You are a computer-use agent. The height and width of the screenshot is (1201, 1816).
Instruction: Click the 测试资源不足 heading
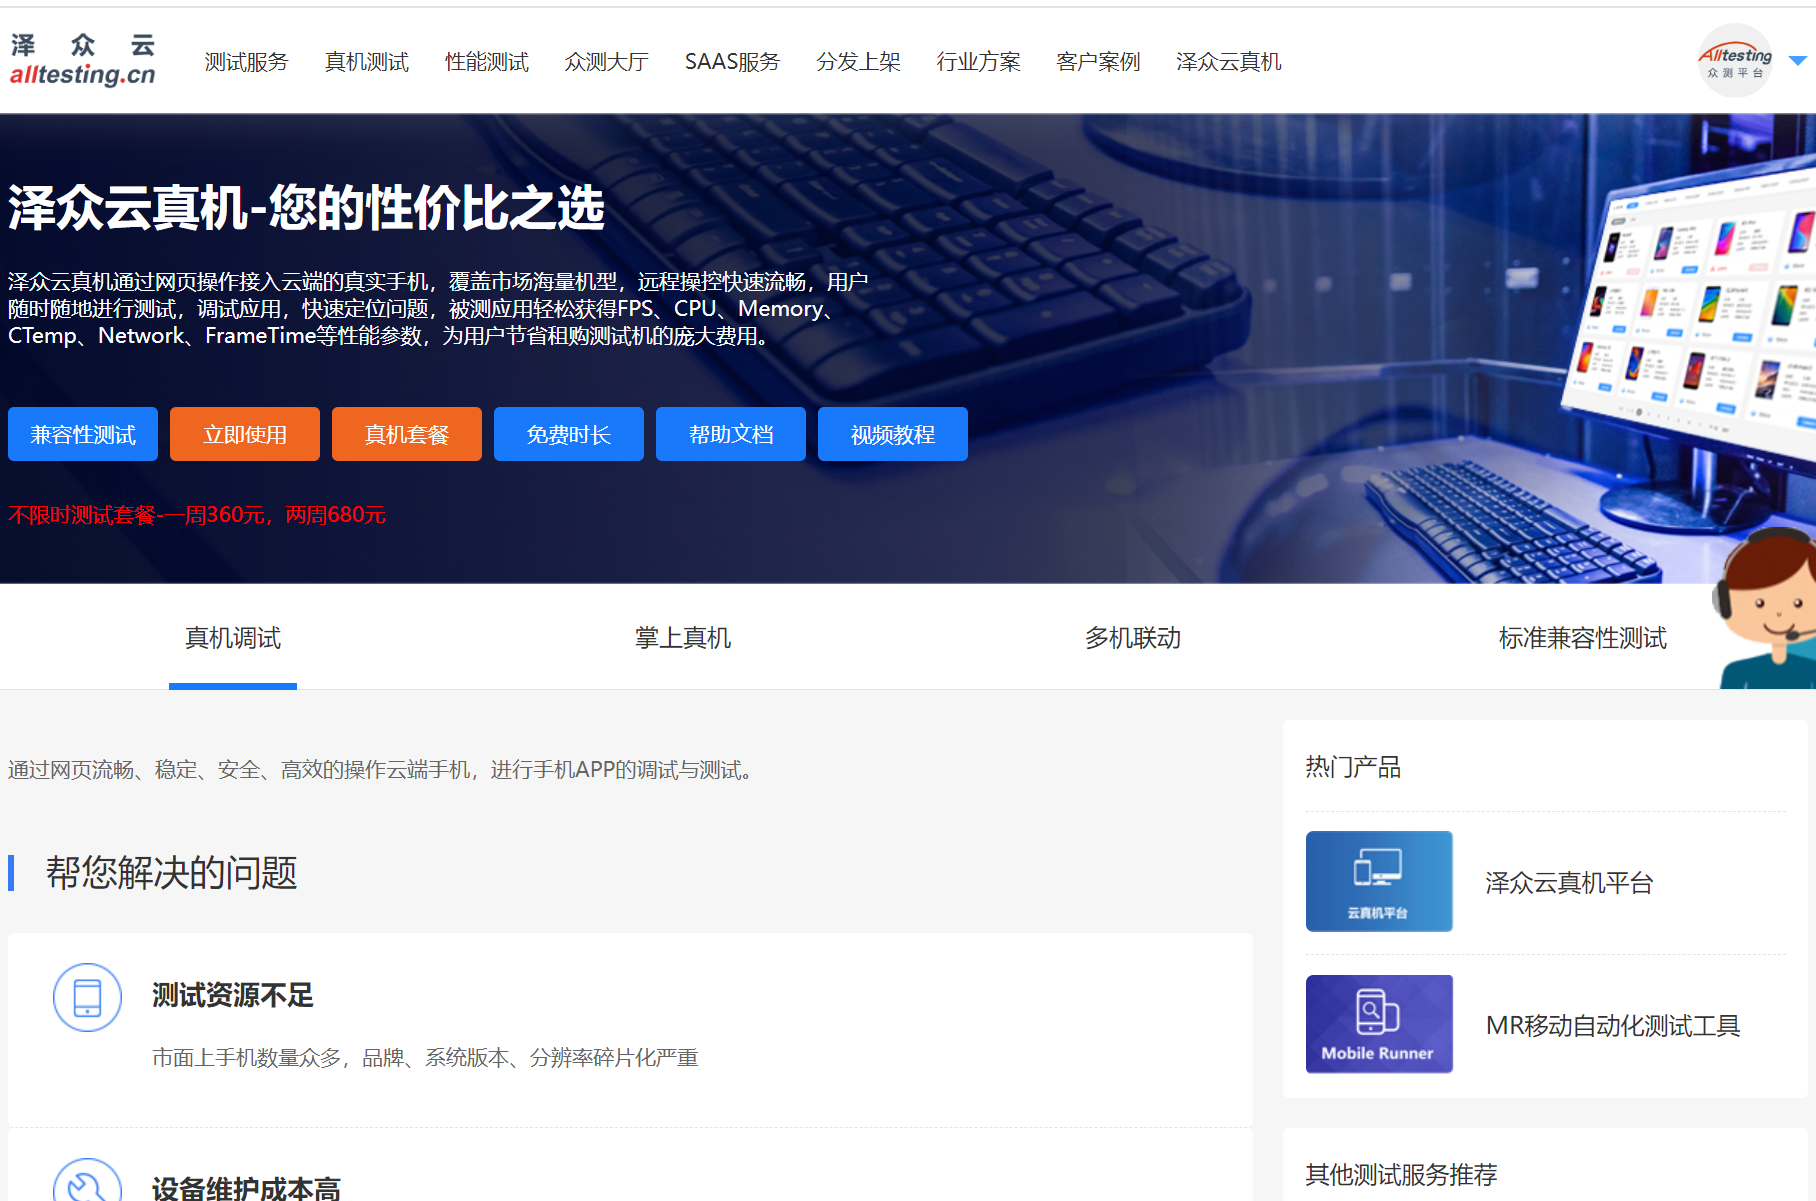[233, 995]
